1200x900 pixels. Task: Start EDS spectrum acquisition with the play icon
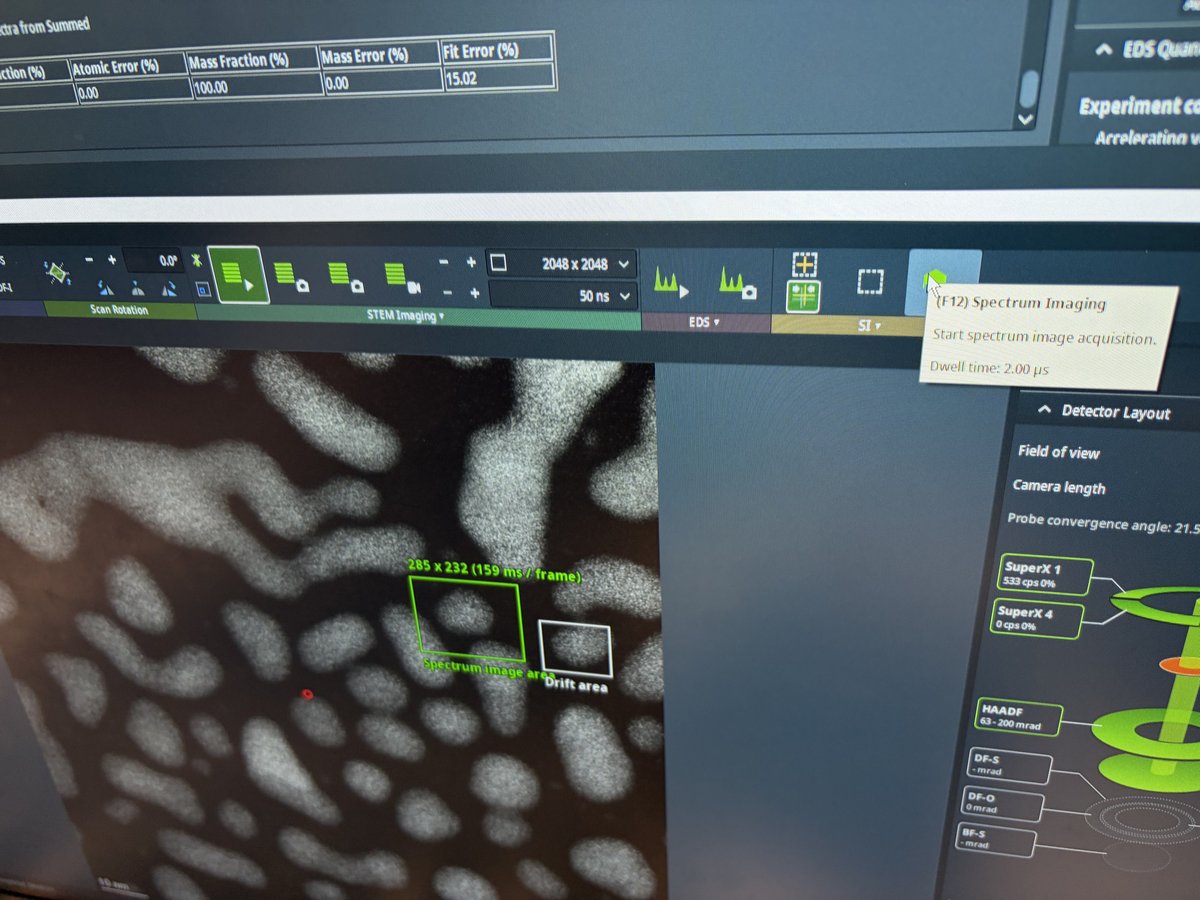[x=671, y=281]
